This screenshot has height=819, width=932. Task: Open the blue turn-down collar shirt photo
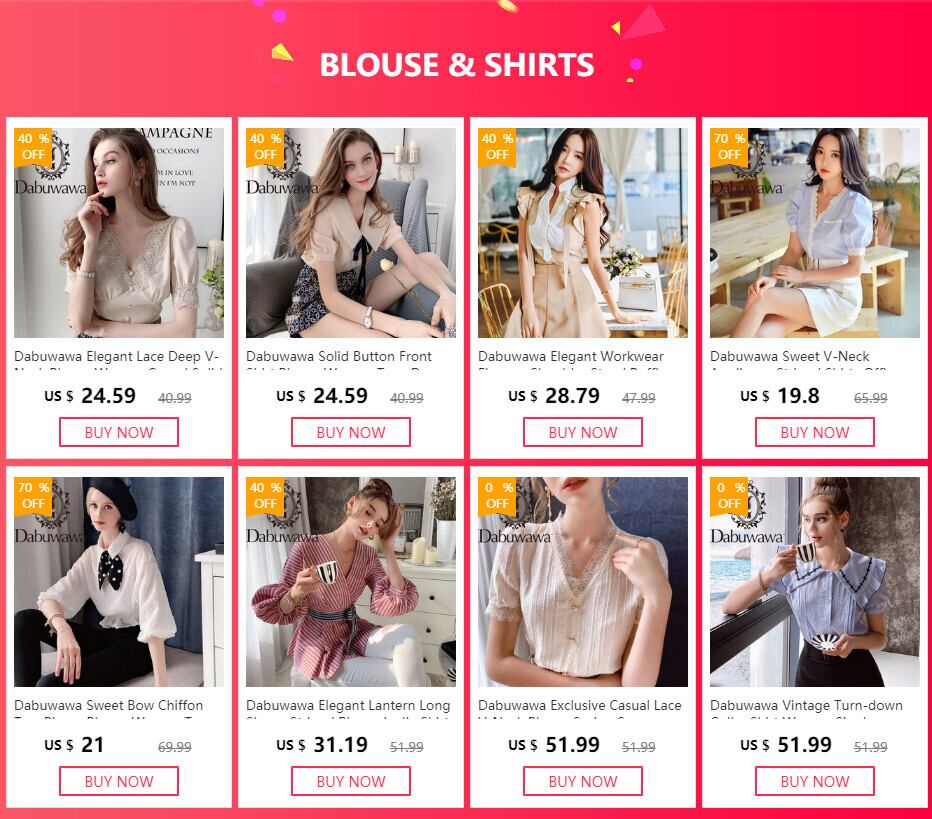[815, 582]
